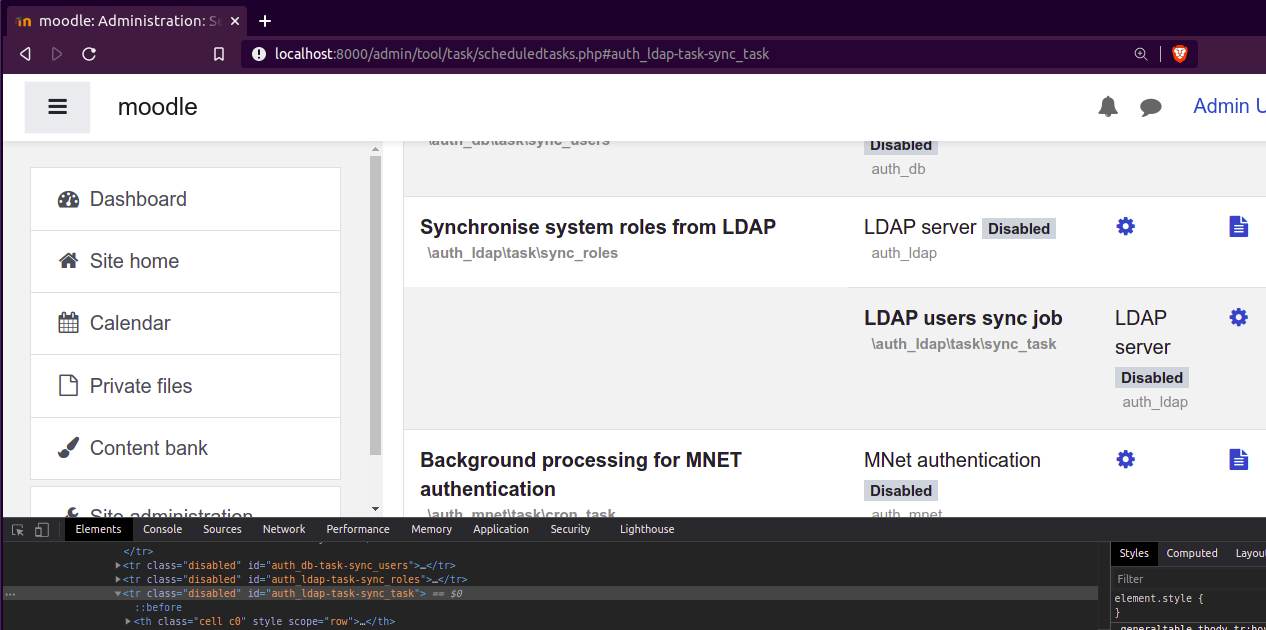Viewport: 1266px width, 630px height.
Task: Collapse the auth_ldap-task-sync_task tr node
Action: click(x=119, y=593)
